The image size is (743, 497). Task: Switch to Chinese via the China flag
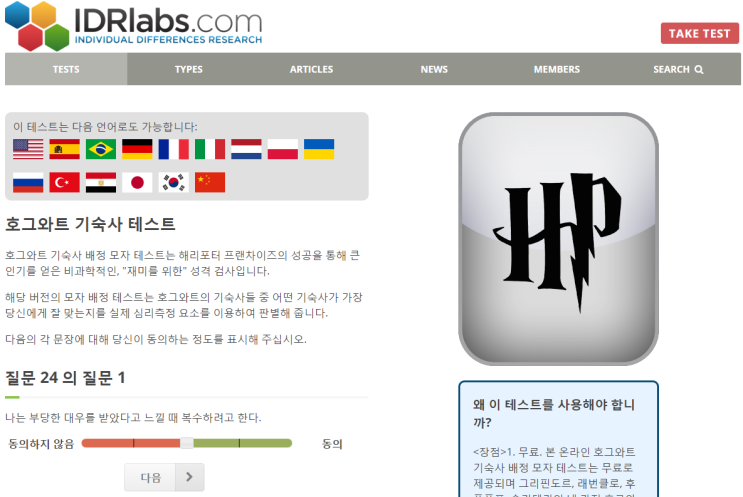tap(210, 182)
